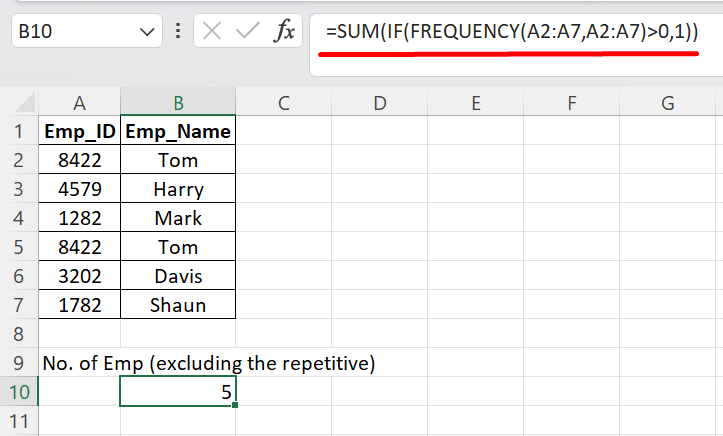The image size is (723, 436).
Task: Click the Select All corner triangle
Action: click(24, 102)
